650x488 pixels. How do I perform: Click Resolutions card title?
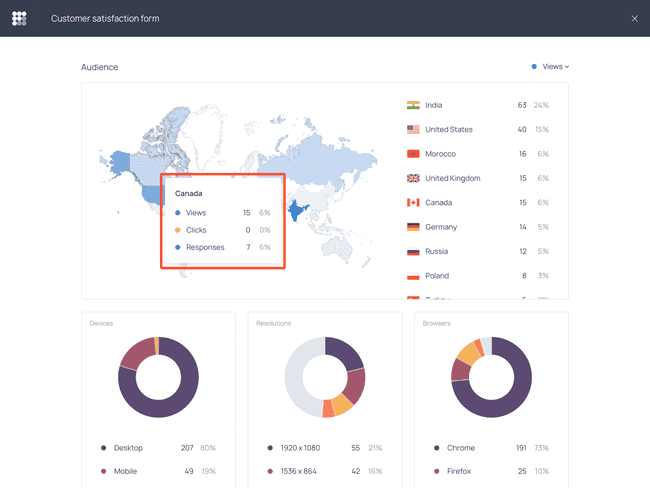coord(274,323)
